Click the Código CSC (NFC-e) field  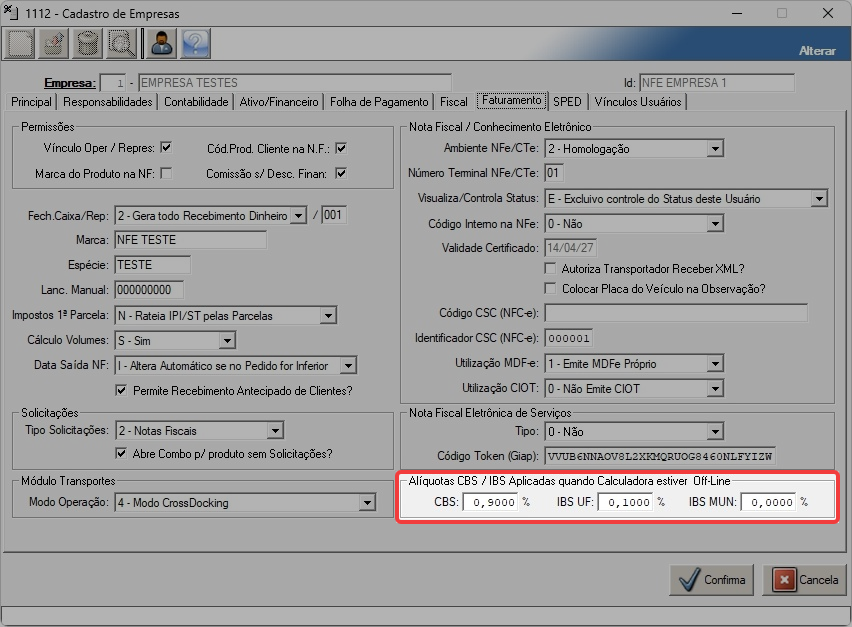676,313
